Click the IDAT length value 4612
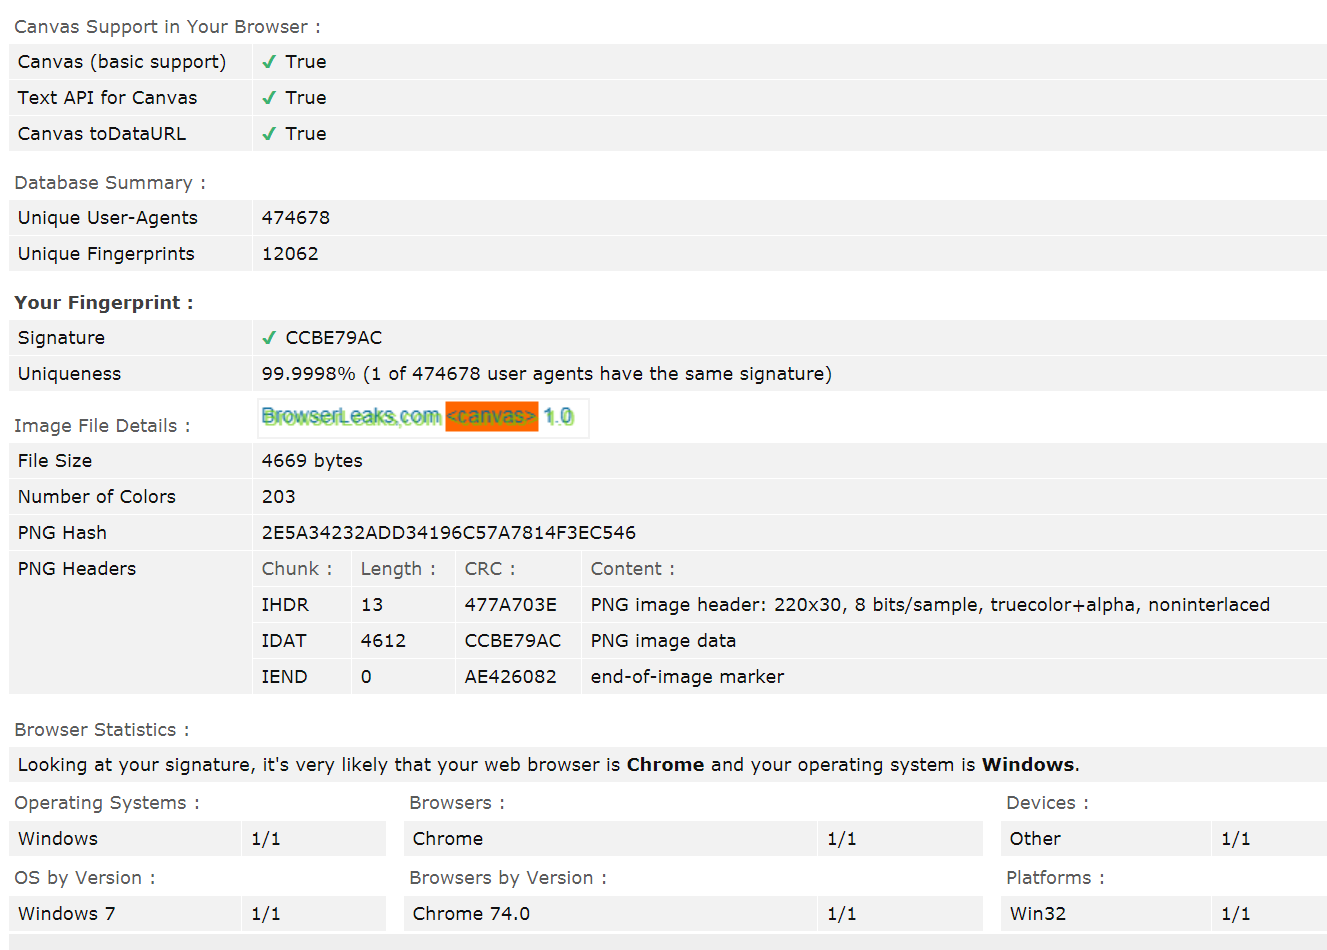Image resolution: width=1327 pixels, height=950 pixels. click(x=384, y=641)
